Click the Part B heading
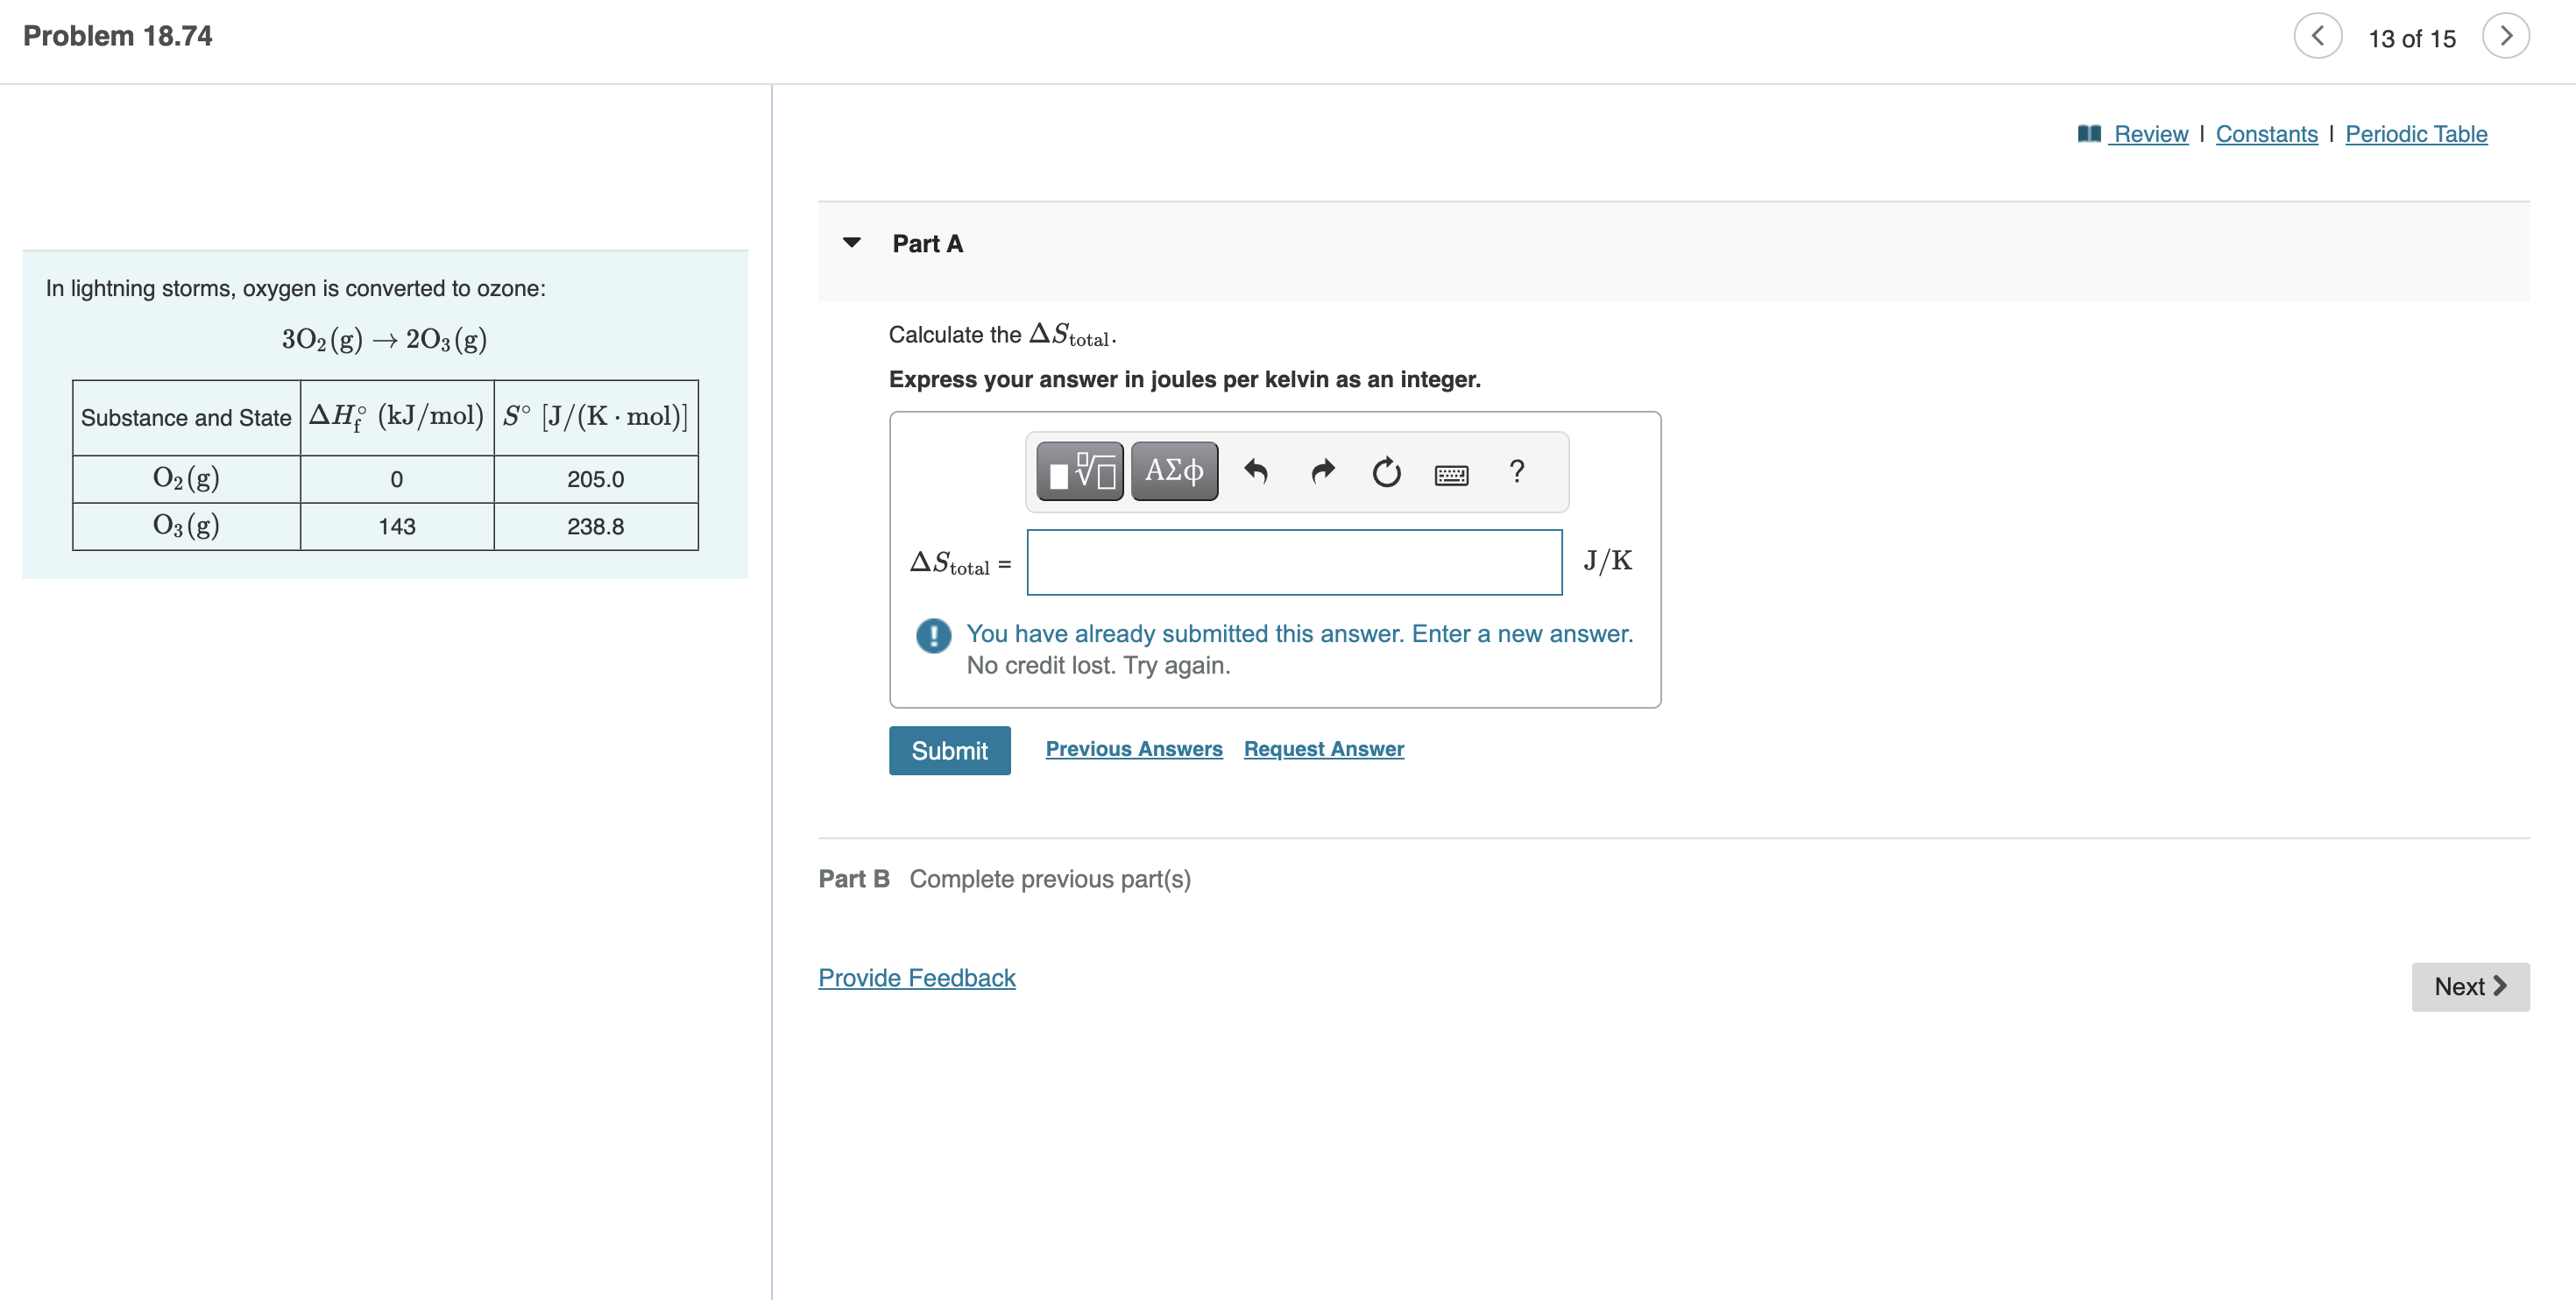 [x=853, y=879]
